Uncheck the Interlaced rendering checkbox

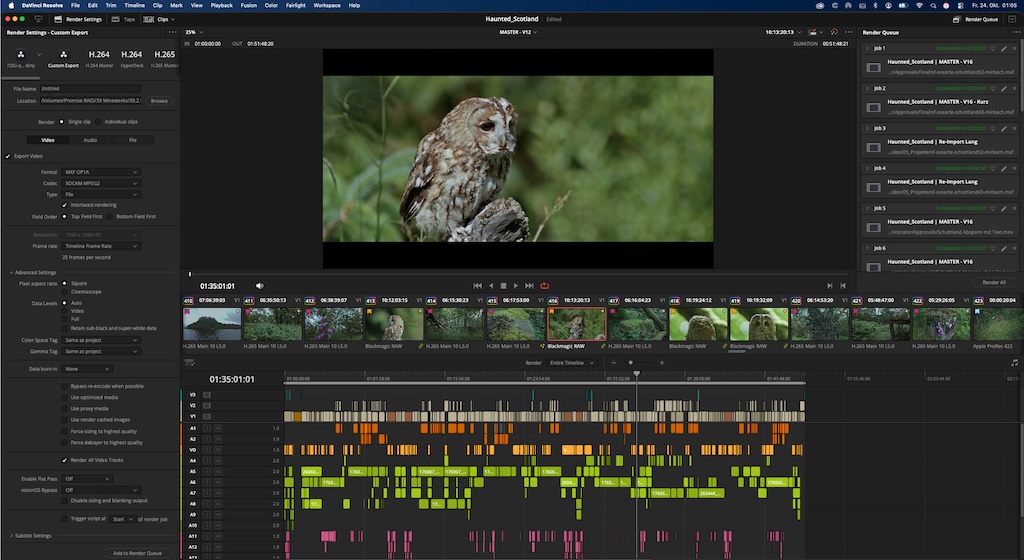click(x=65, y=205)
